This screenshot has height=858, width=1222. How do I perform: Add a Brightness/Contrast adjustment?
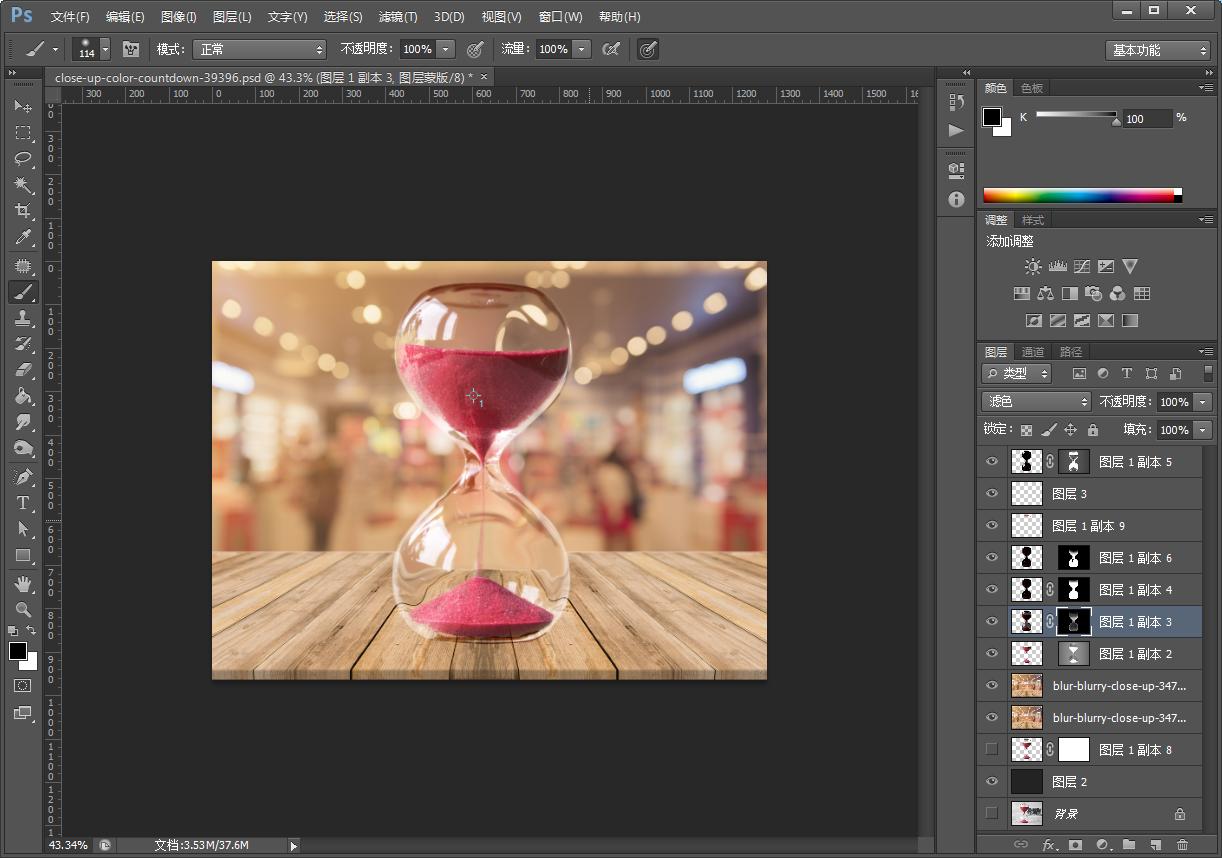(x=1033, y=267)
